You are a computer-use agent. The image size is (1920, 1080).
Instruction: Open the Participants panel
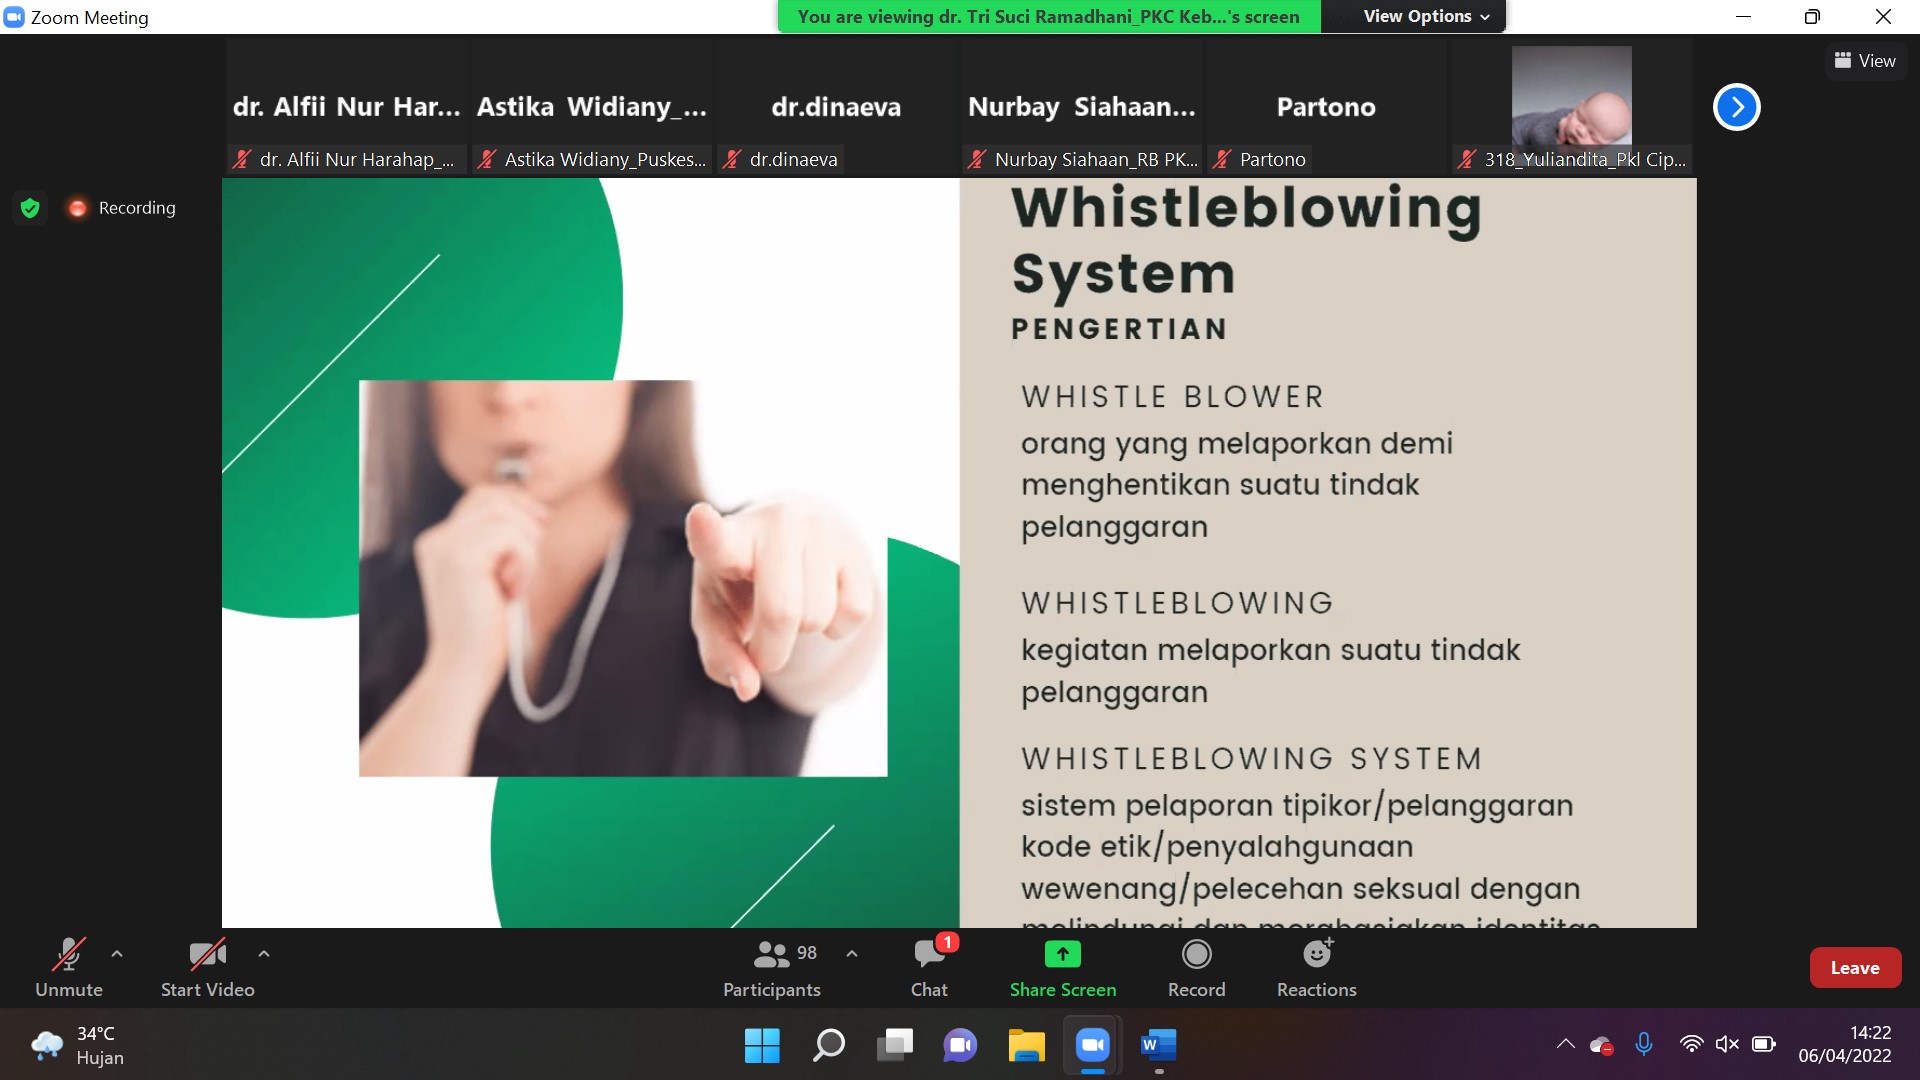click(771, 967)
